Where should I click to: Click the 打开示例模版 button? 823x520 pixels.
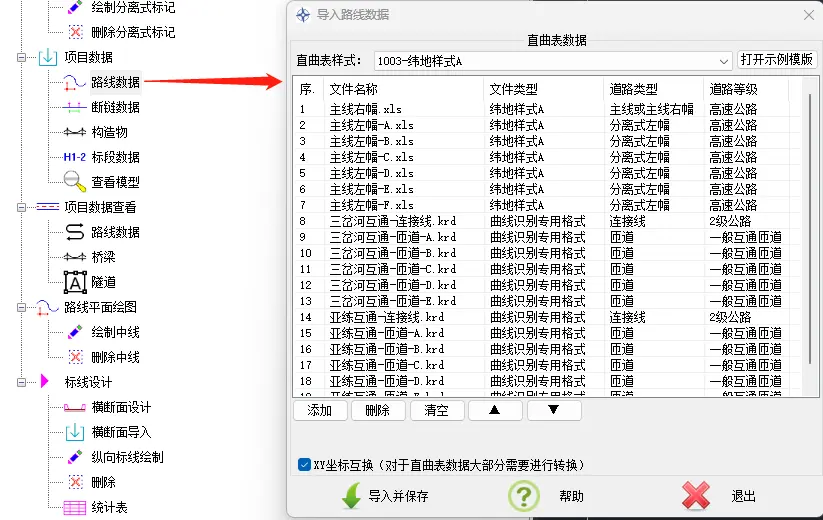pos(777,60)
